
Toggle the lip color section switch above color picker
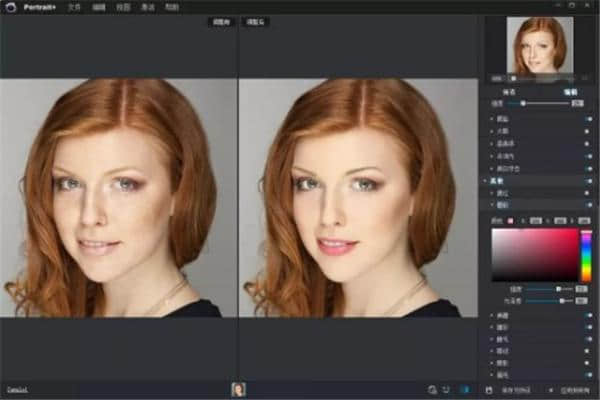588,203
